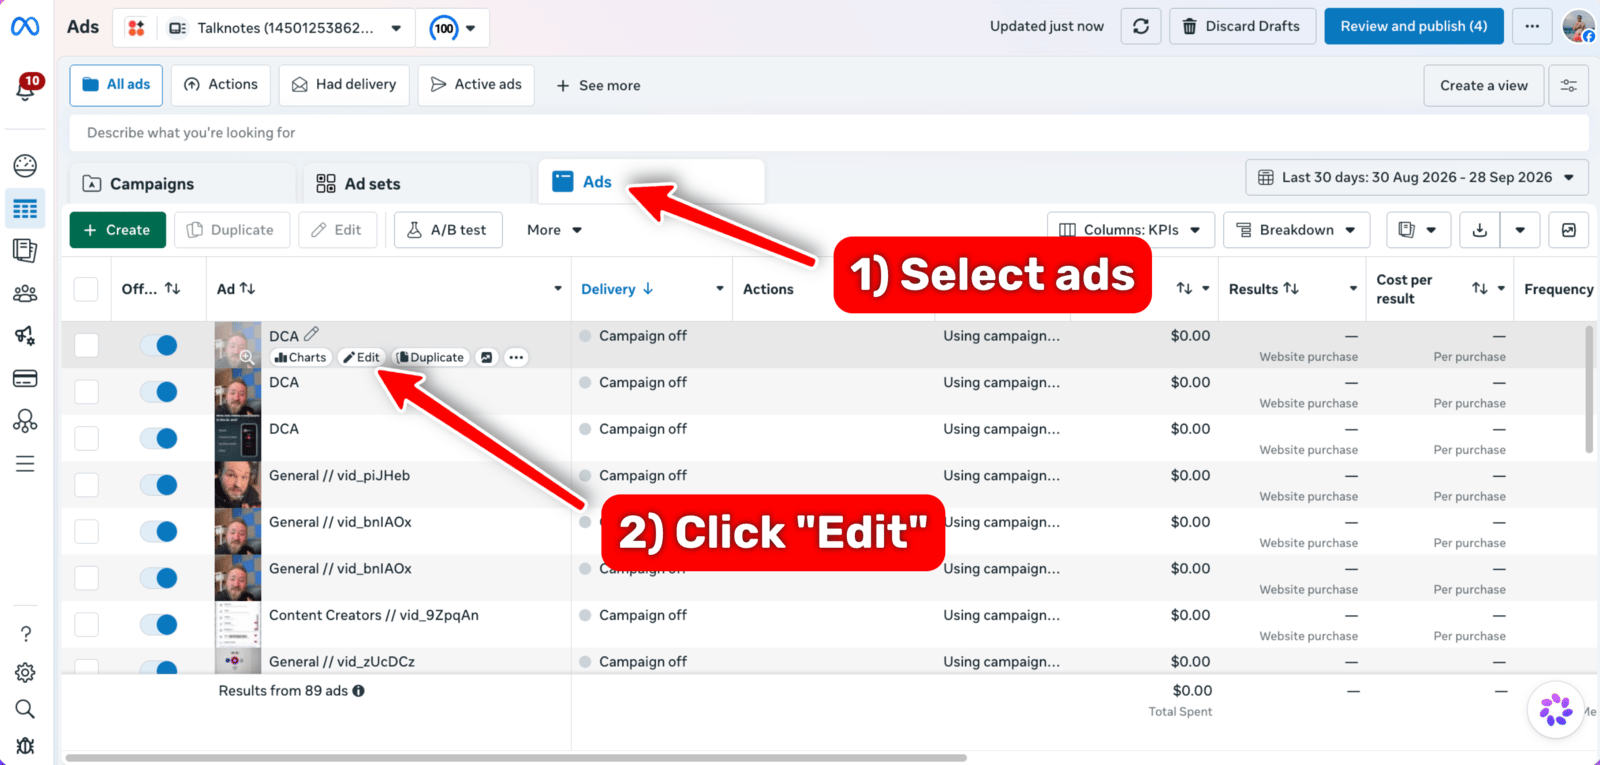Screen dimensions: 1600x765
Task: Open the Columns: KPIs dropdown
Action: [1131, 230]
